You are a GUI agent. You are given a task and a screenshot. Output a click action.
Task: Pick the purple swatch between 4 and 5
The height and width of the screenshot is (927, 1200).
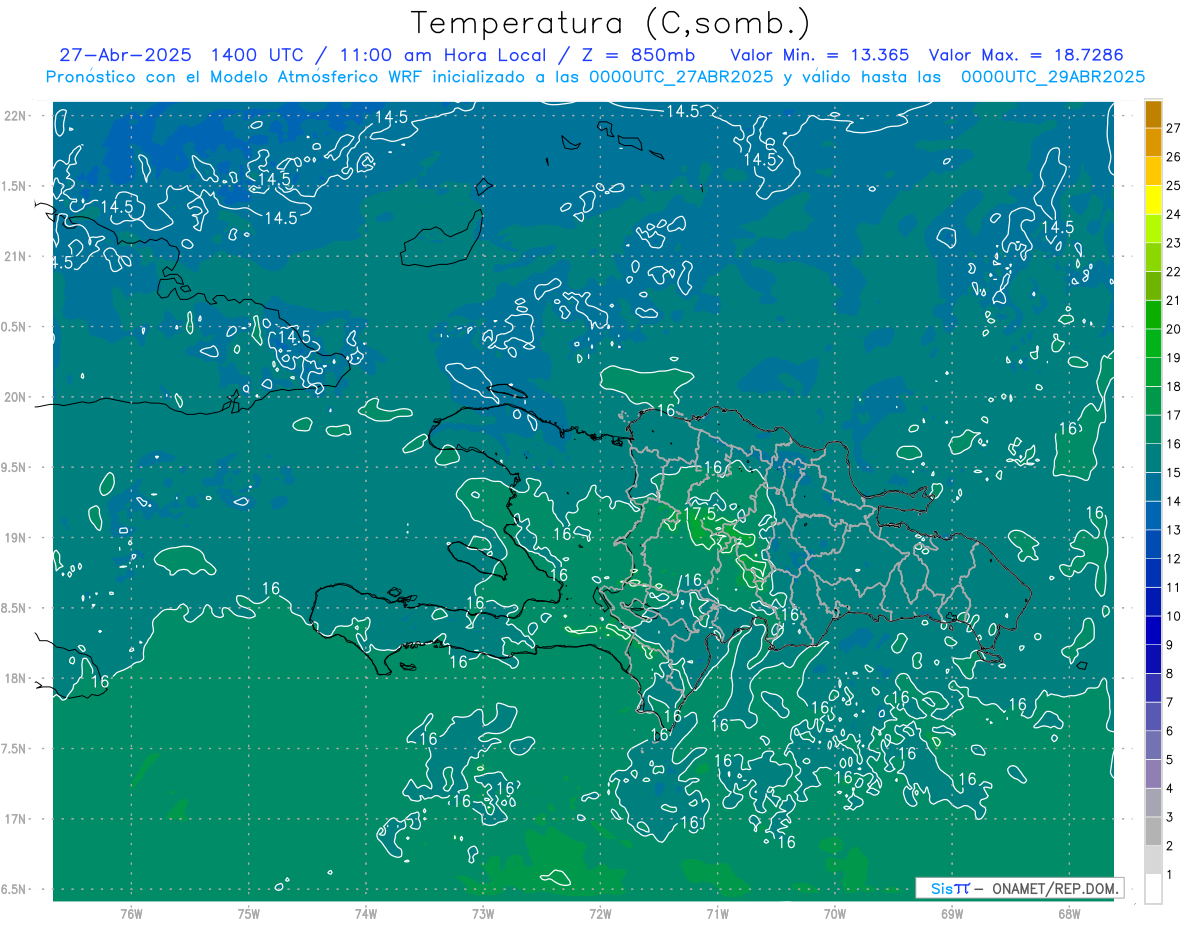point(1153,775)
